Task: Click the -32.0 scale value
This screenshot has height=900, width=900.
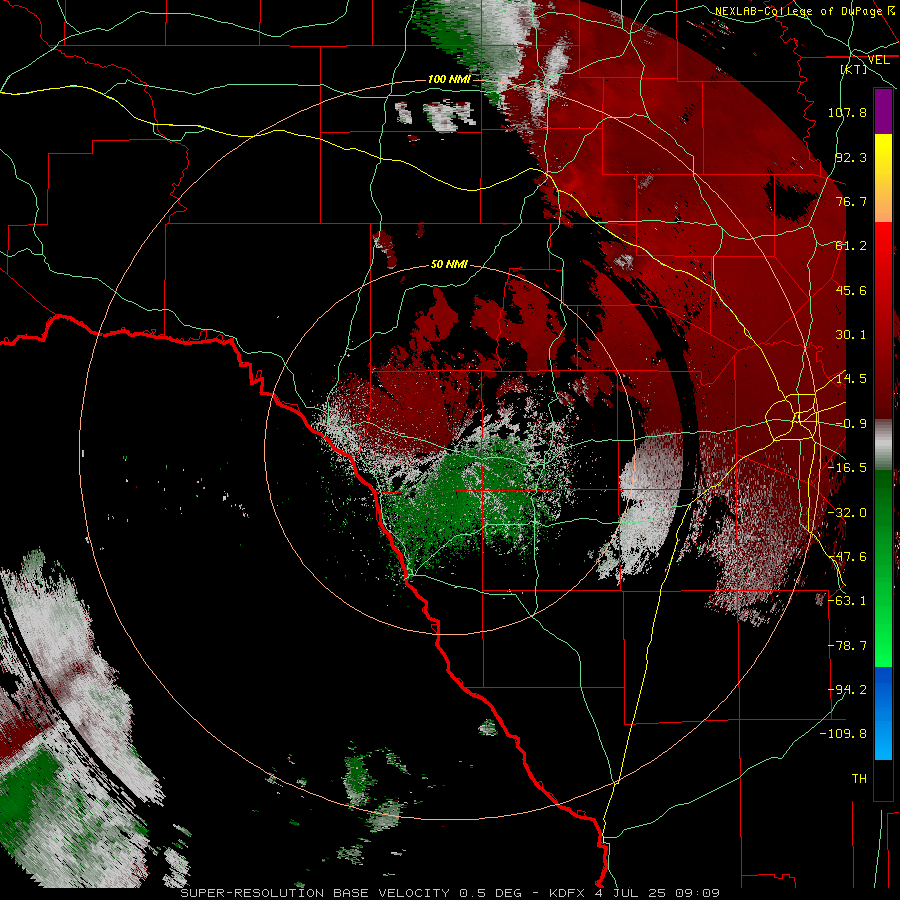Action: pos(847,513)
